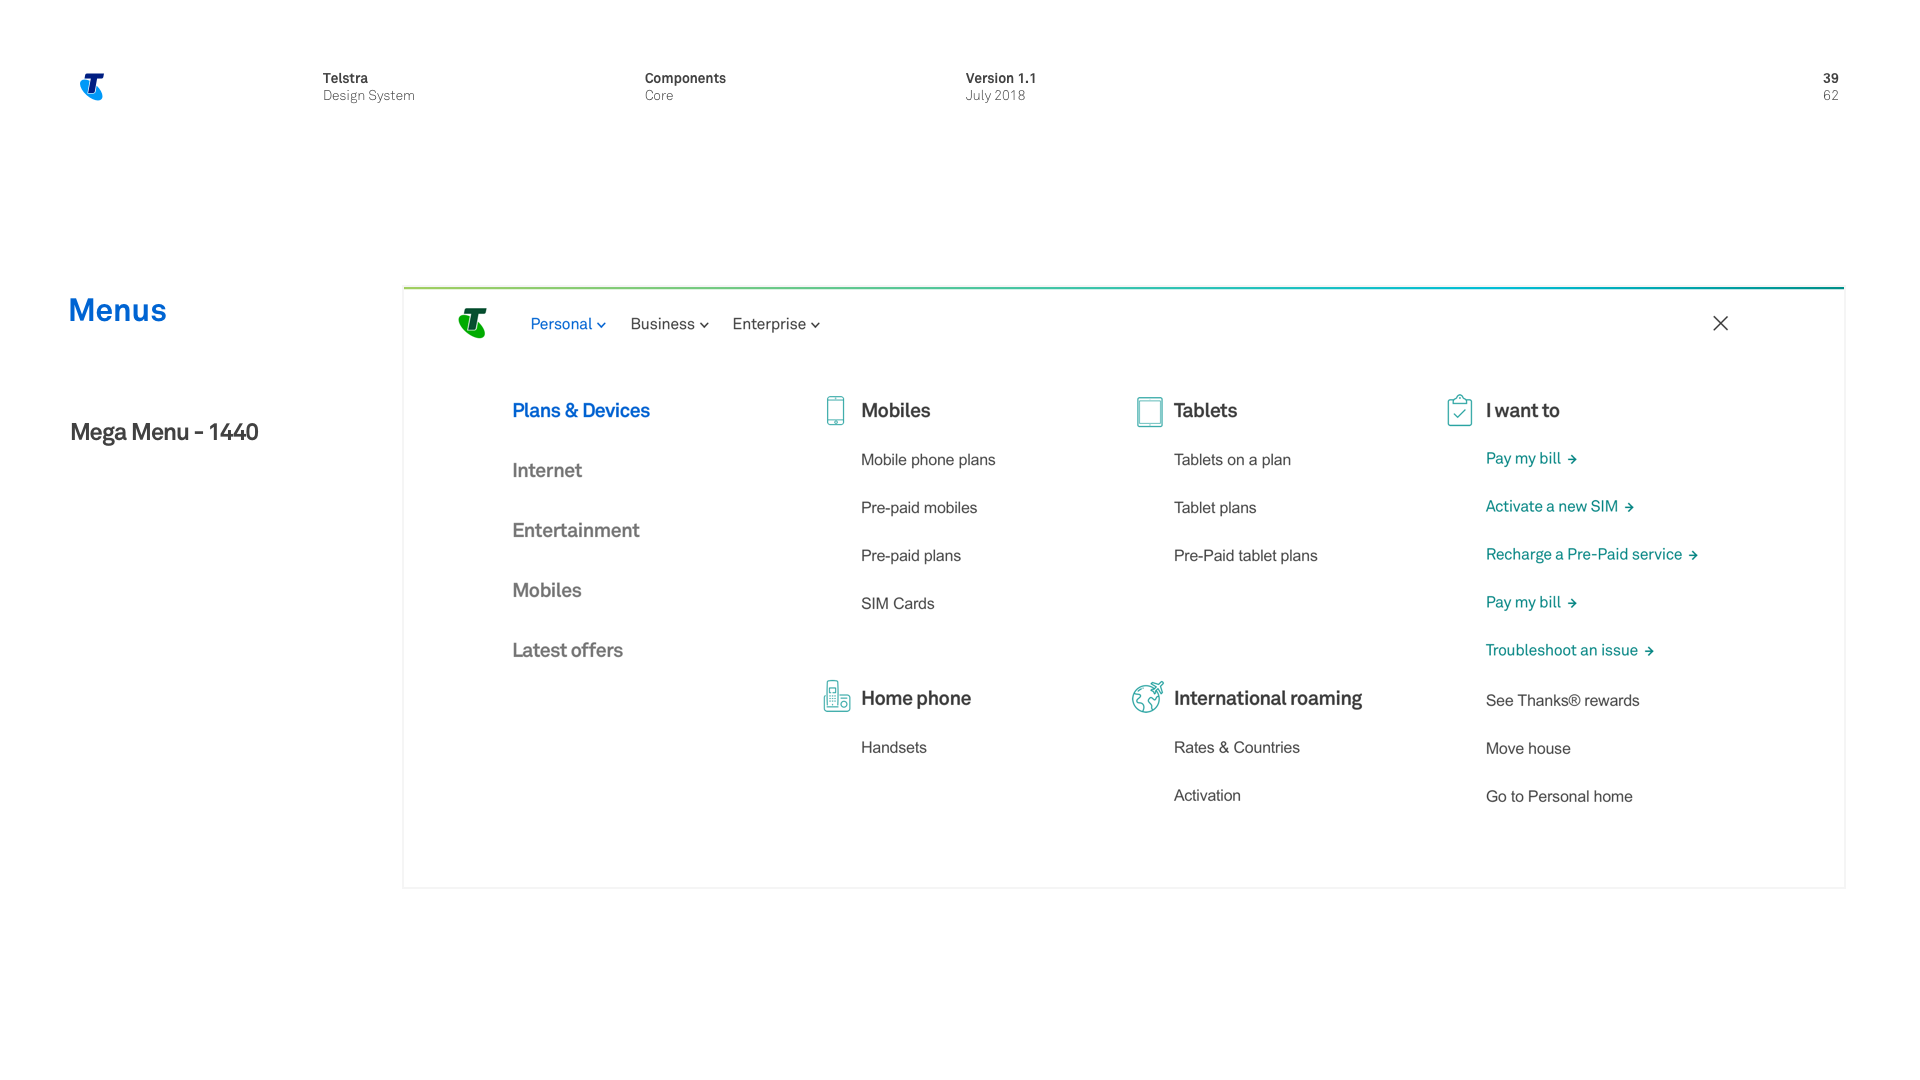Open Move house link
The height and width of the screenshot is (1080, 1920).
(x=1528, y=749)
